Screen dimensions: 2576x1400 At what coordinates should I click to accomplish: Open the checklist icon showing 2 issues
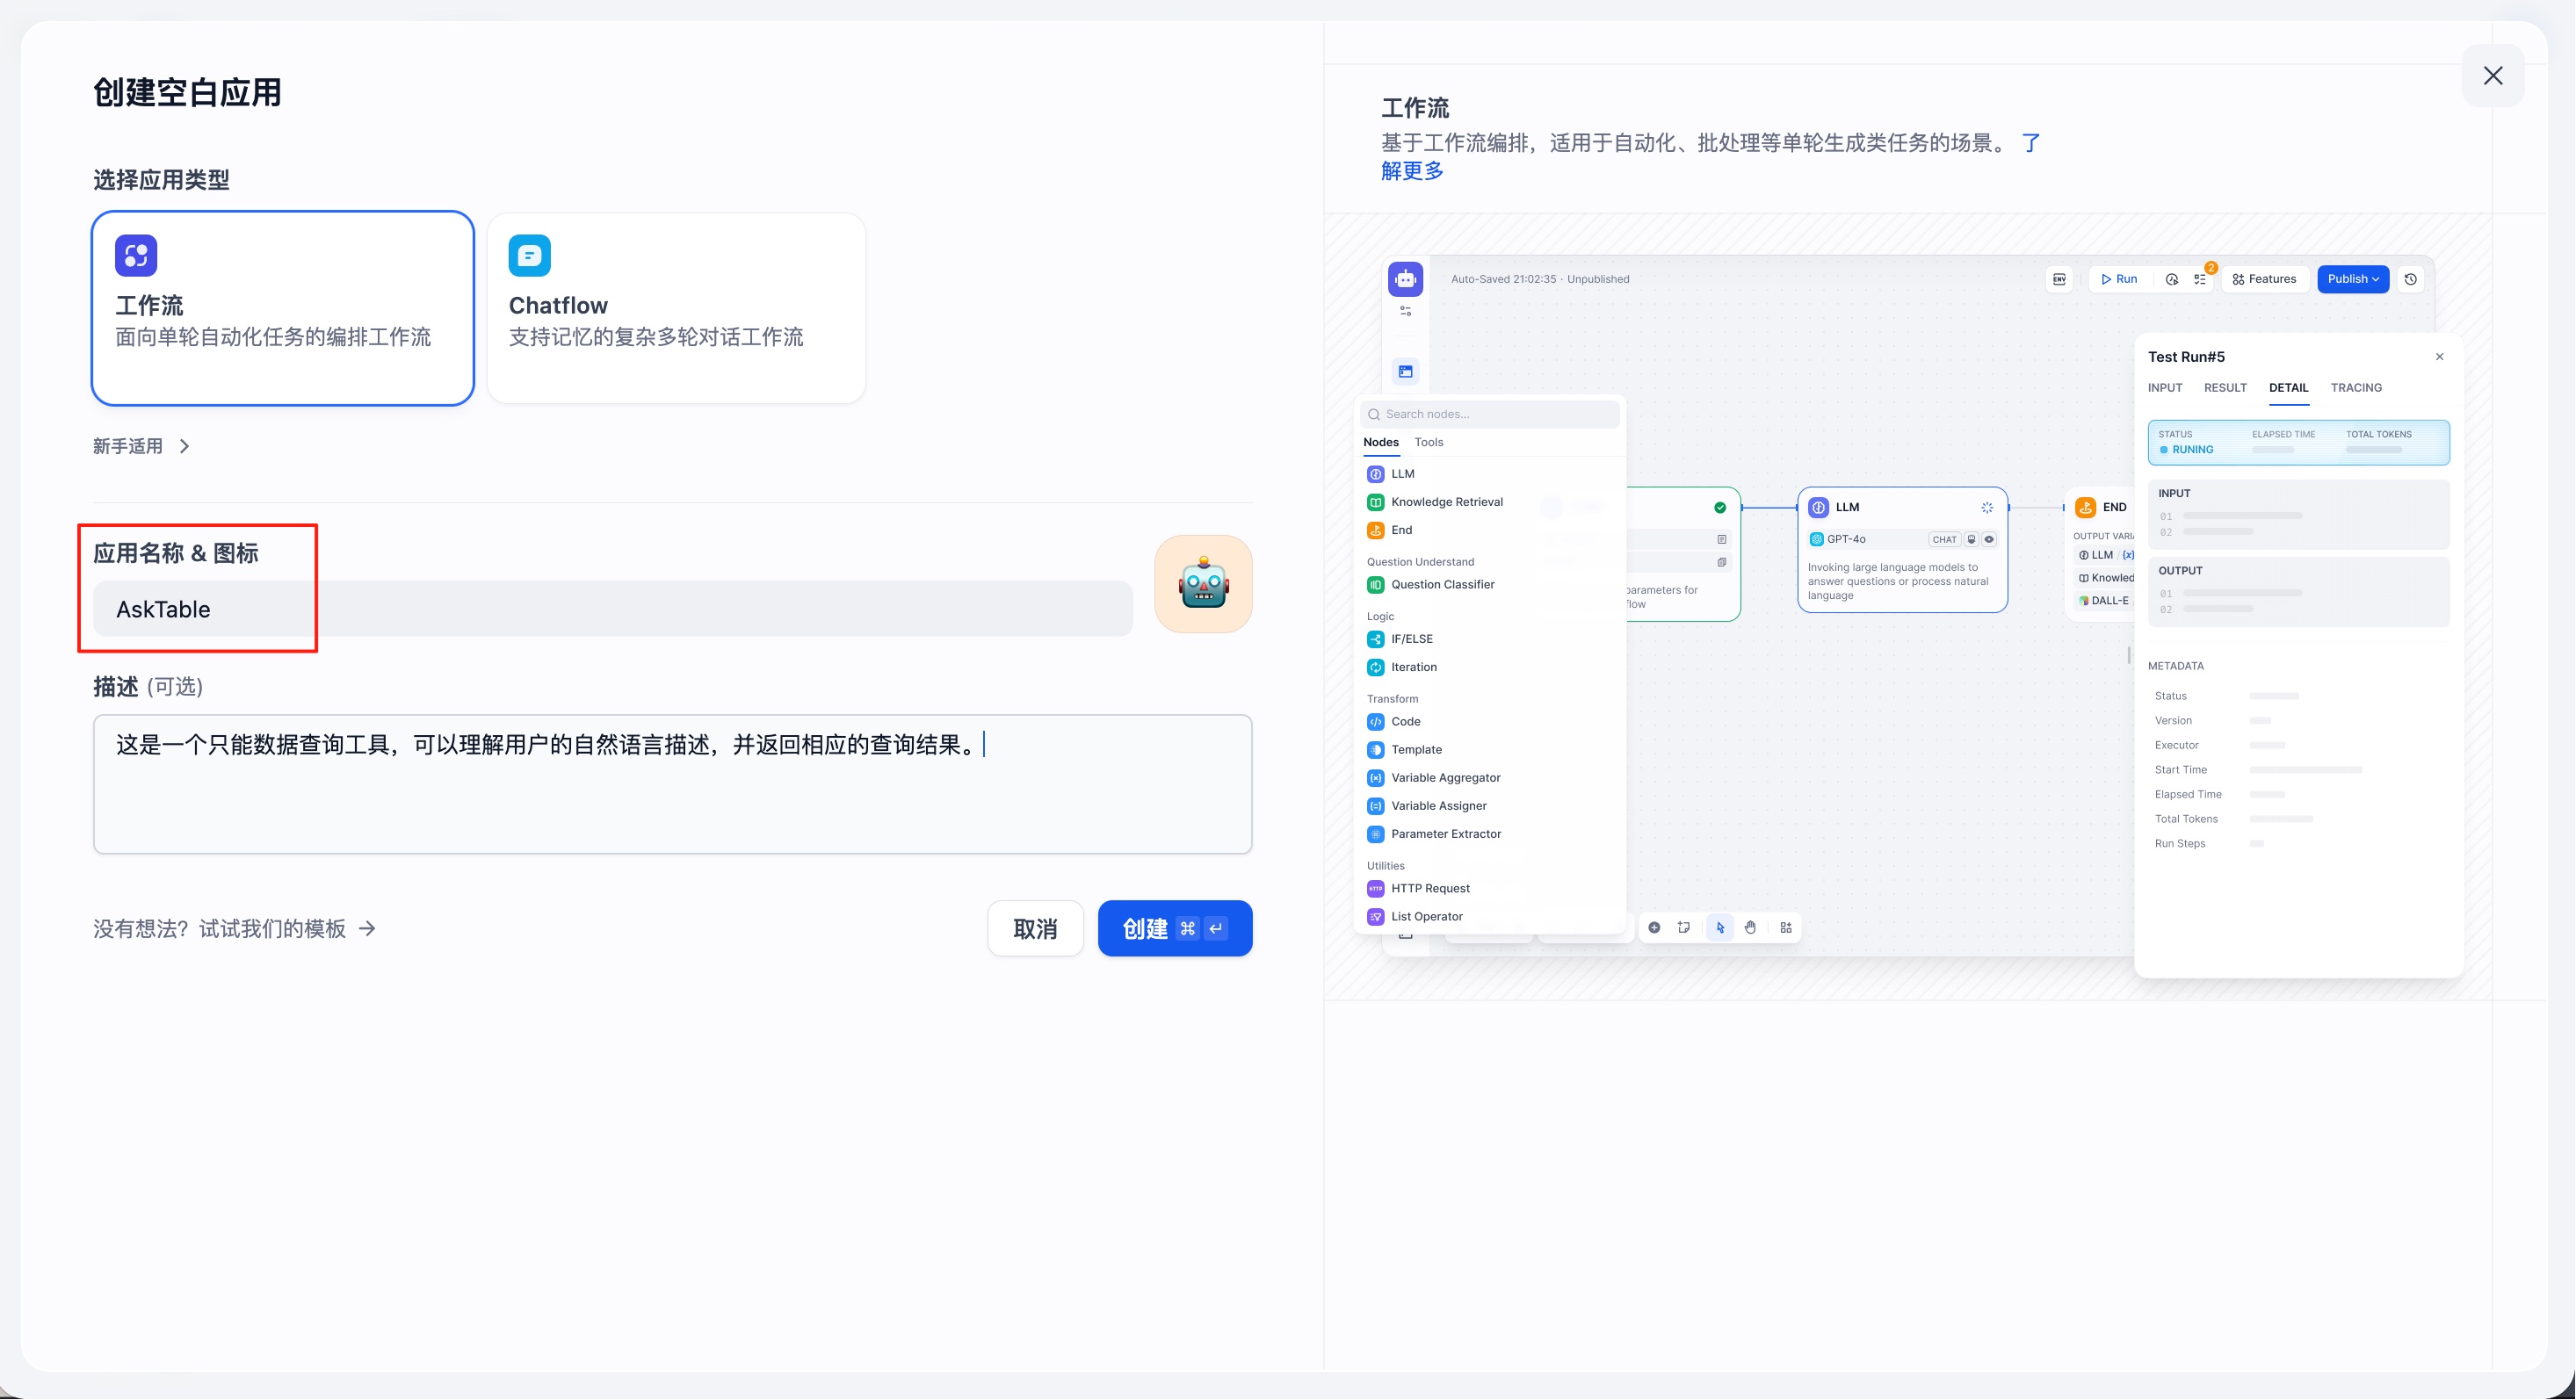[x=2197, y=279]
